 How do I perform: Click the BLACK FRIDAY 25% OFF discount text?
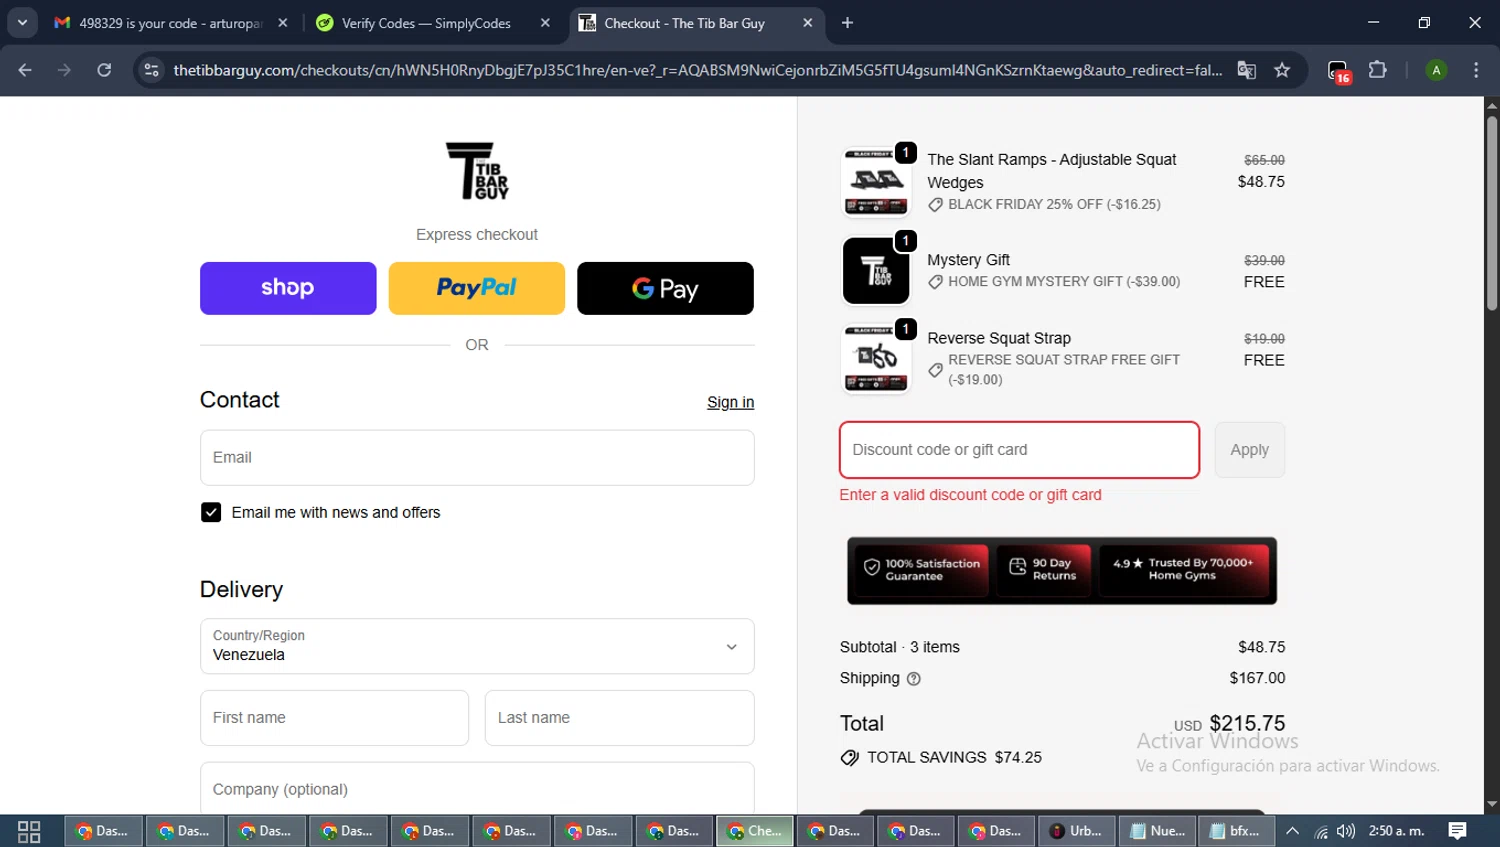click(1054, 204)
